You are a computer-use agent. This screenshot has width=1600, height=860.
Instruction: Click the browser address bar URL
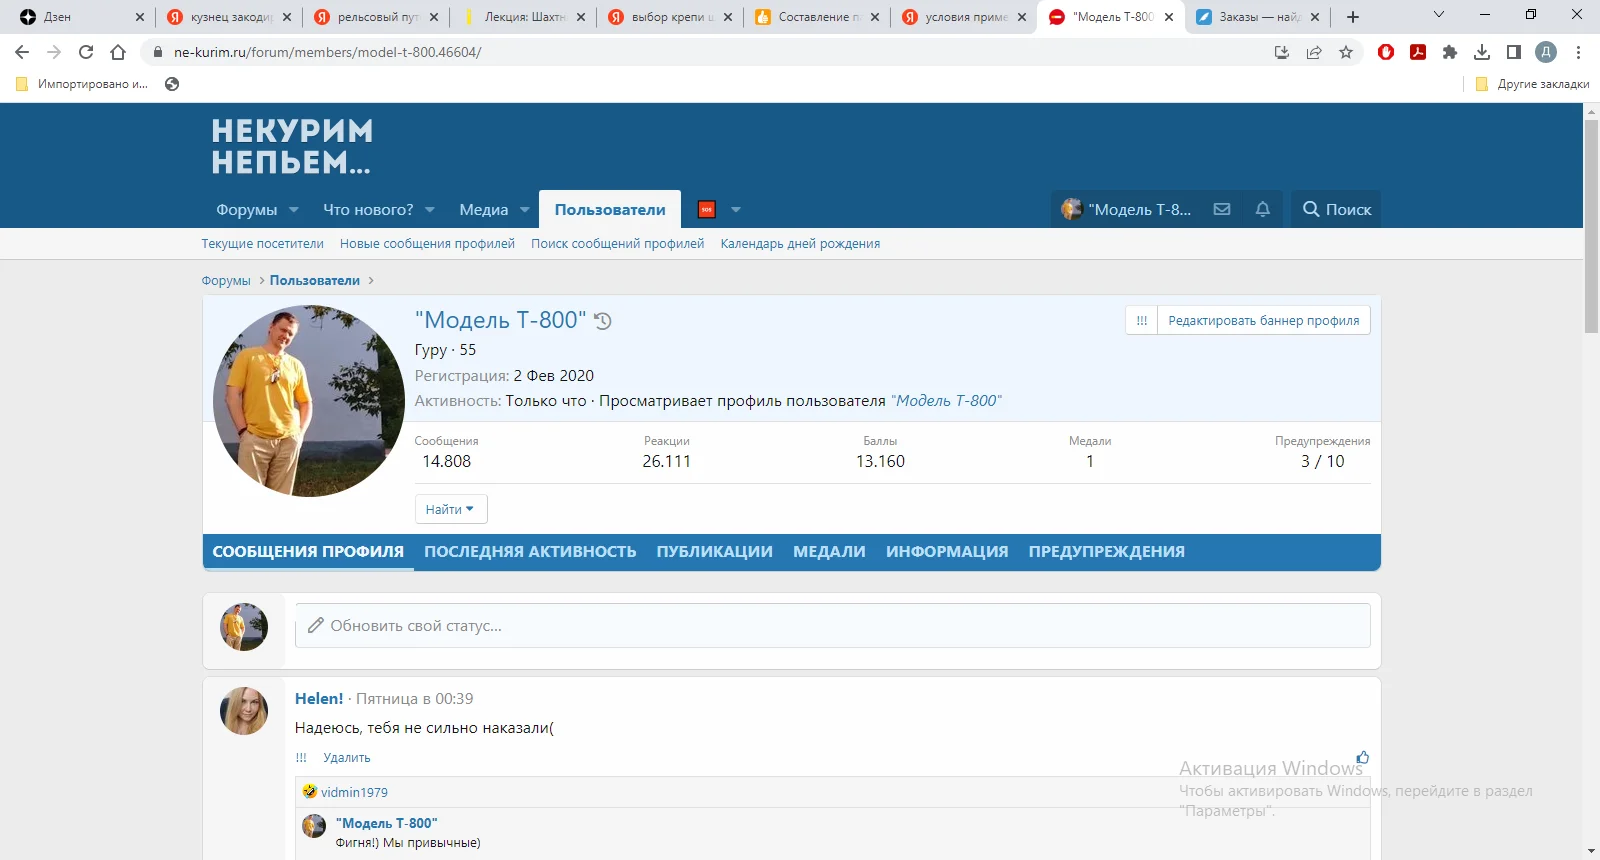point(328,52)
